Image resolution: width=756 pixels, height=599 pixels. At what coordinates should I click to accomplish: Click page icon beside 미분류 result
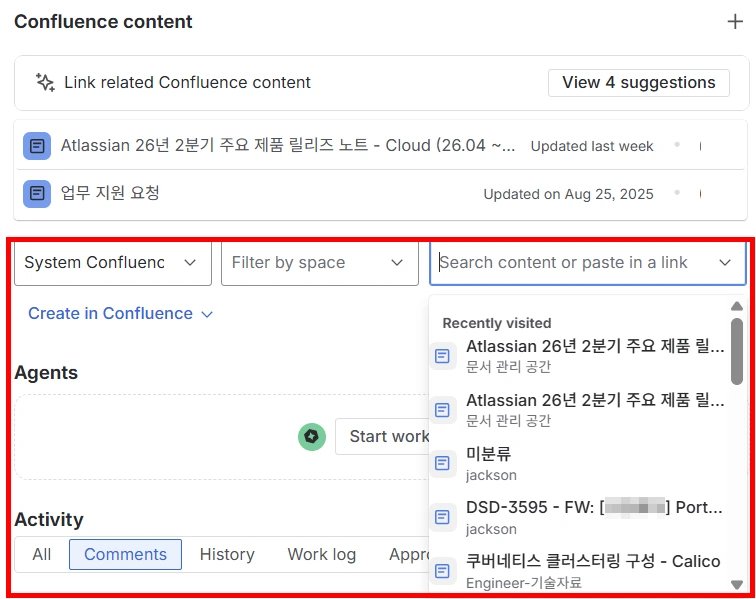(442, 463)
